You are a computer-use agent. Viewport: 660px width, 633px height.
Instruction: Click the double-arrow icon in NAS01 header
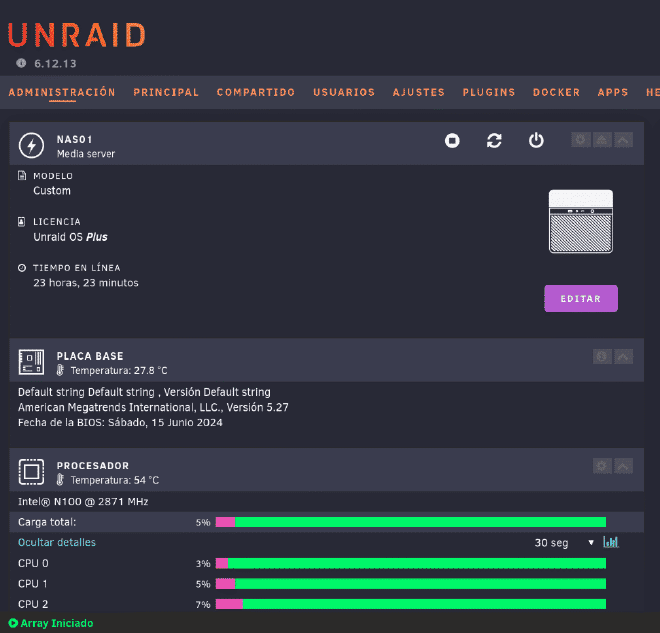pyautogui.click(x=602, y=140)
